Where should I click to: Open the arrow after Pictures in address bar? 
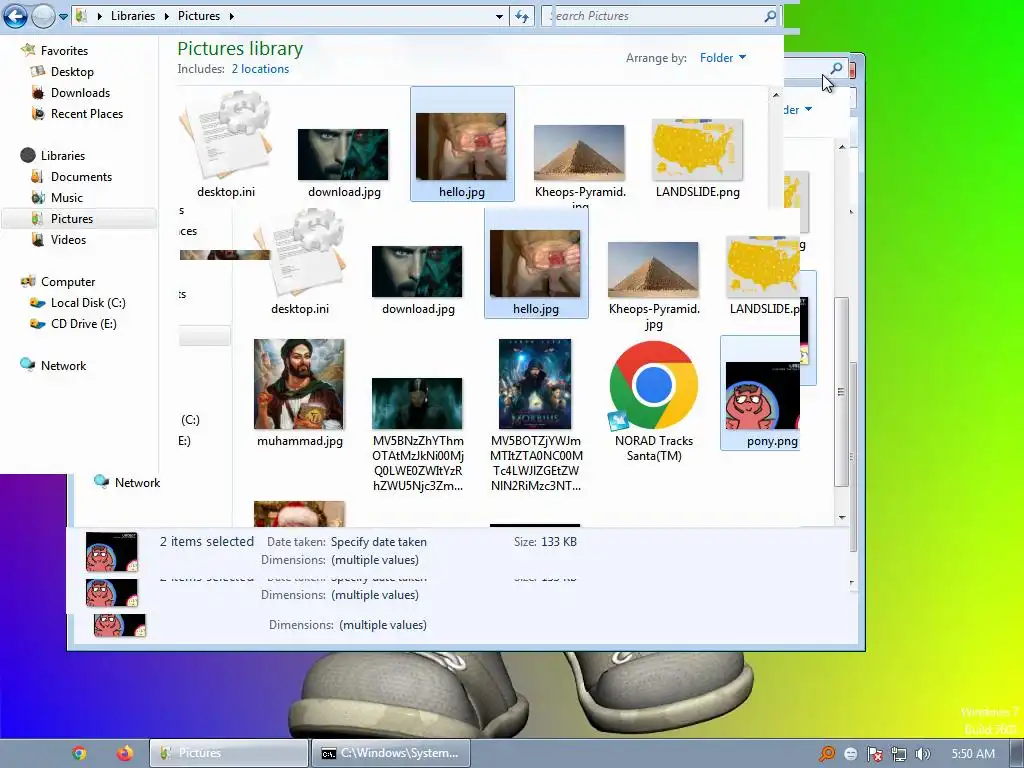click(231, 16)
